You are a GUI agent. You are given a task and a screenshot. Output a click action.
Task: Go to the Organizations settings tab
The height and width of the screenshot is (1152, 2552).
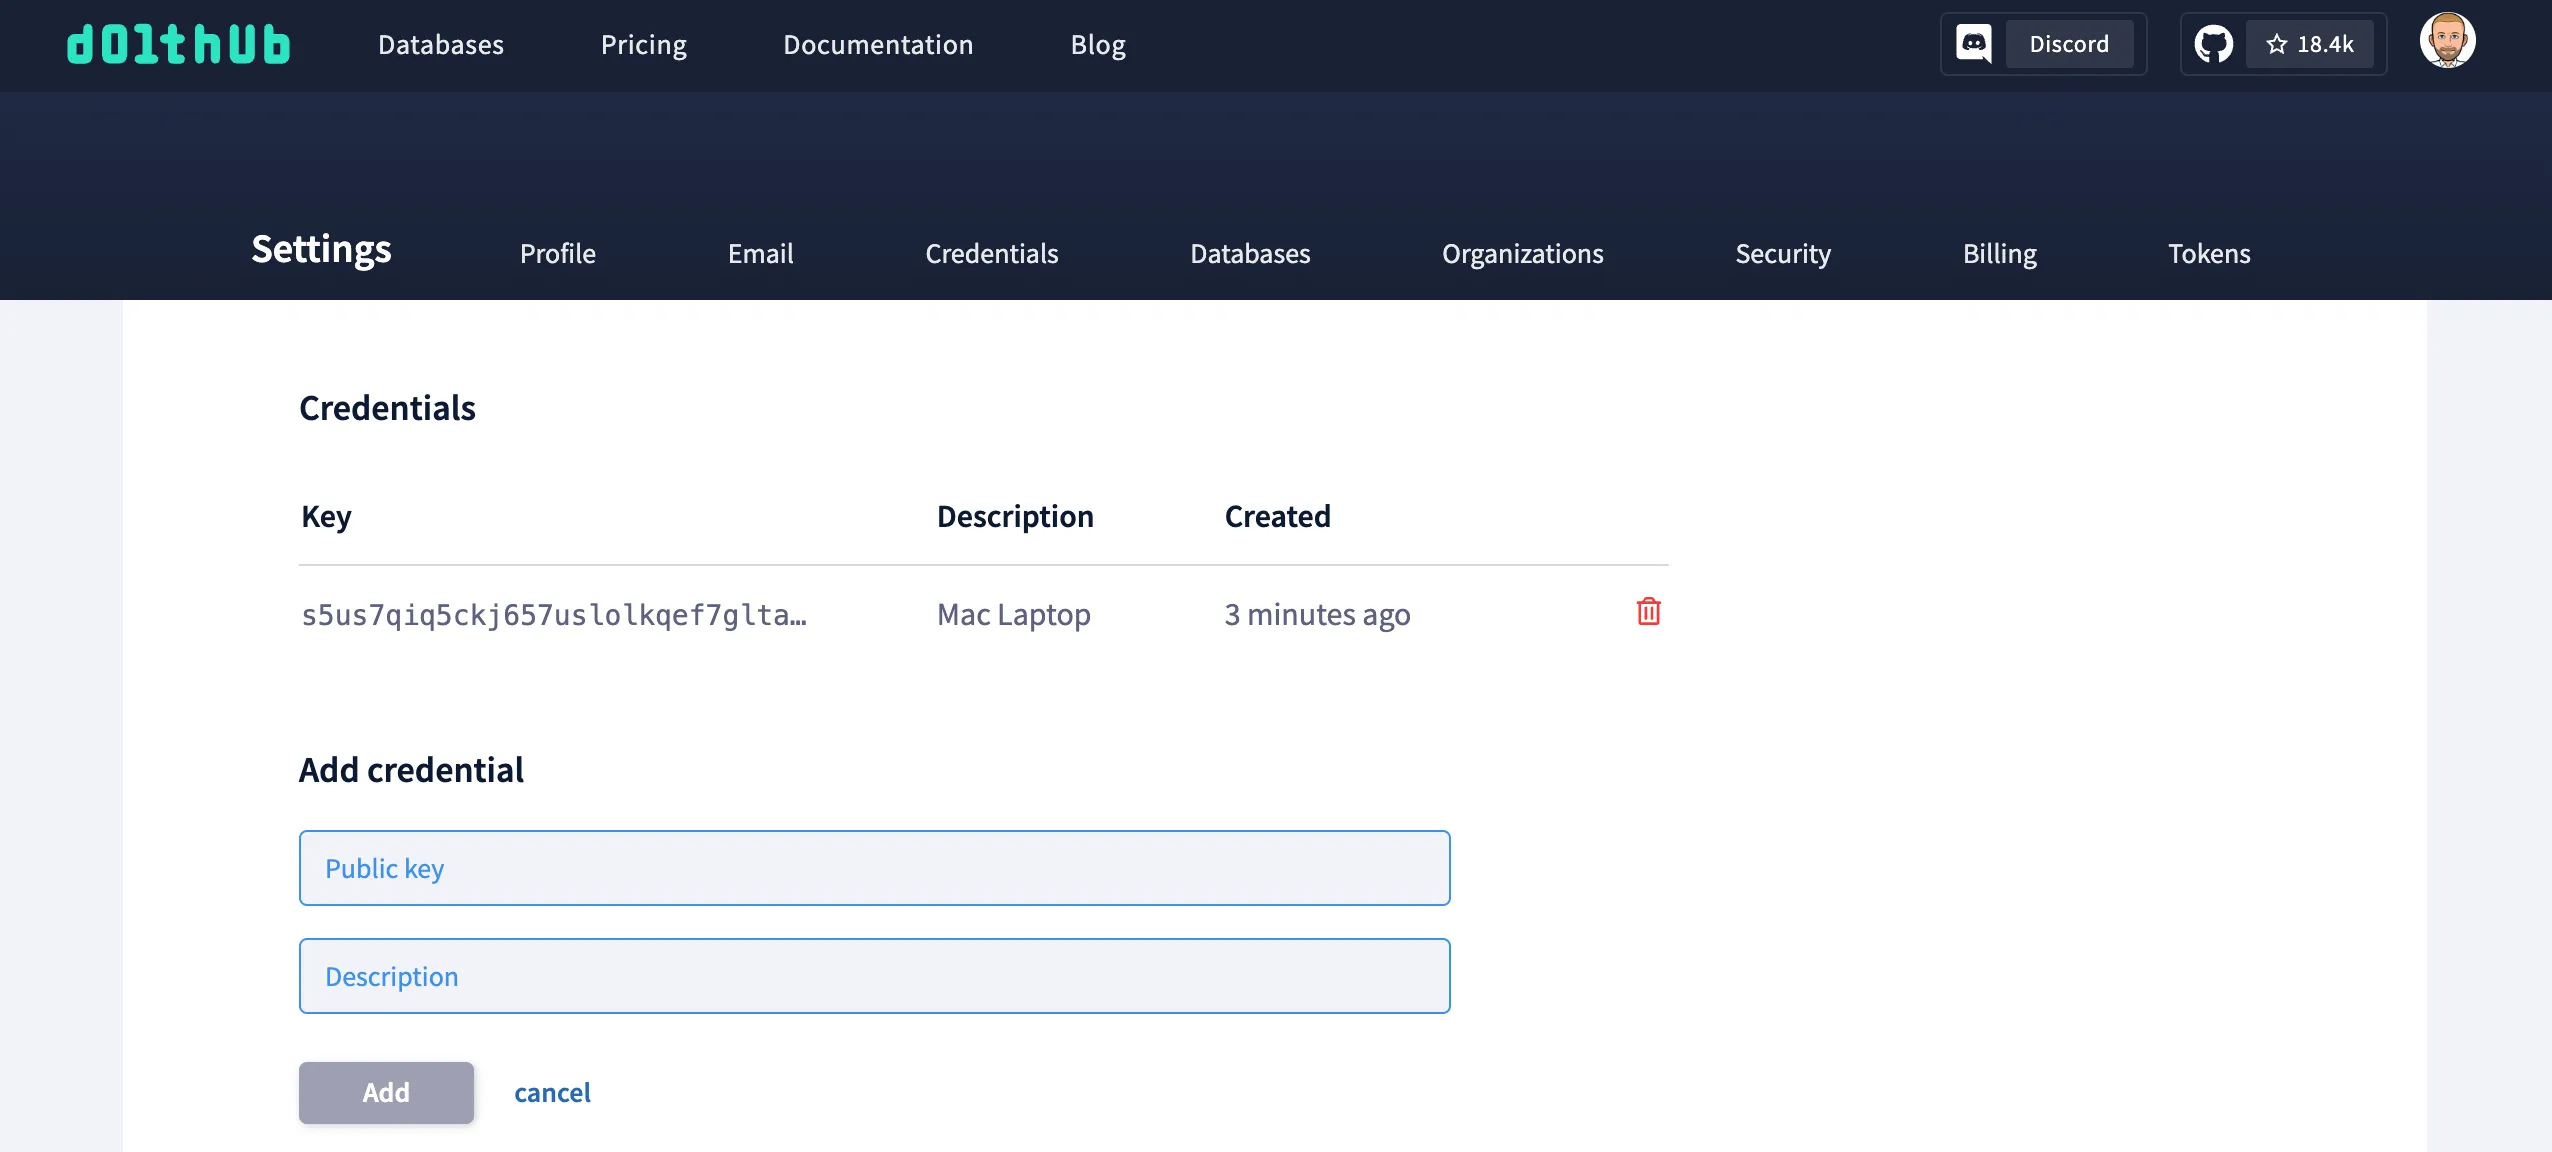pyautogui.click(x=1521, y=254)
